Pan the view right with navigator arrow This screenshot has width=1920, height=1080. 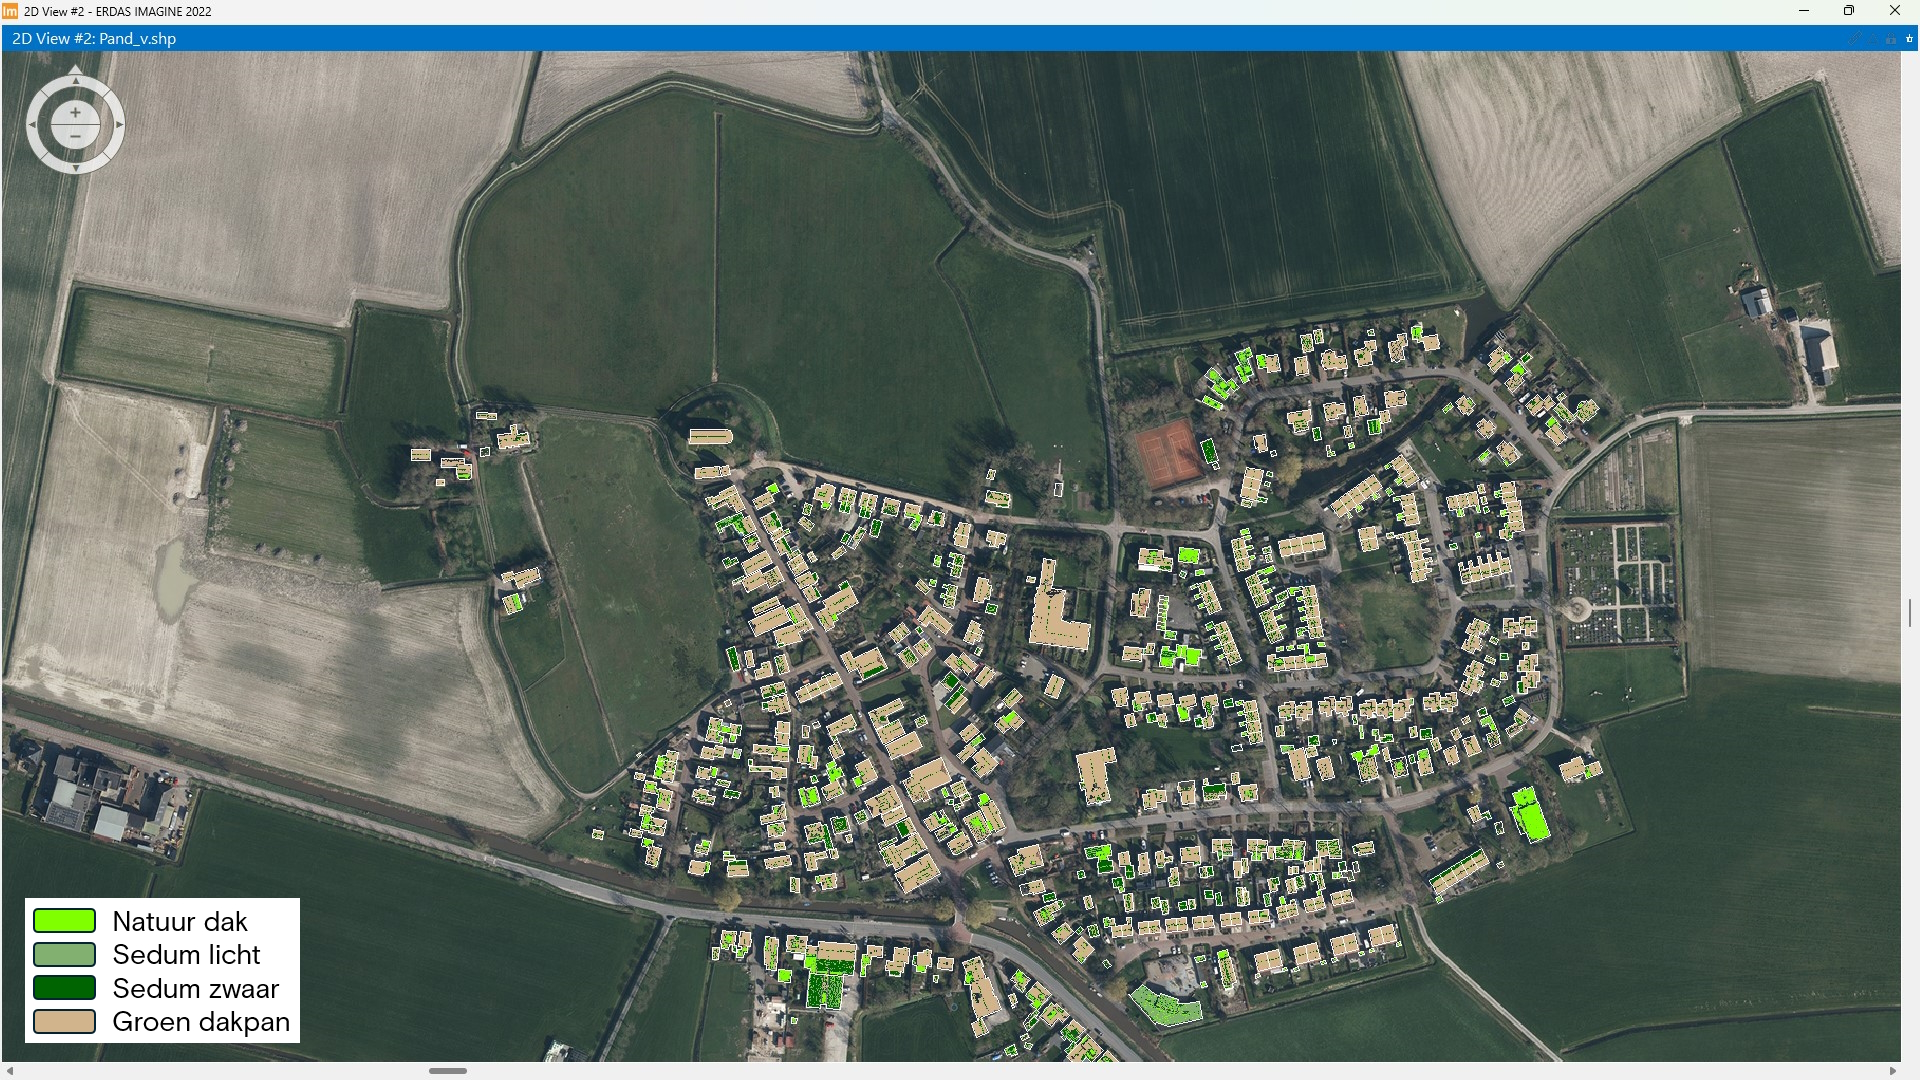(x=119, y=125)
